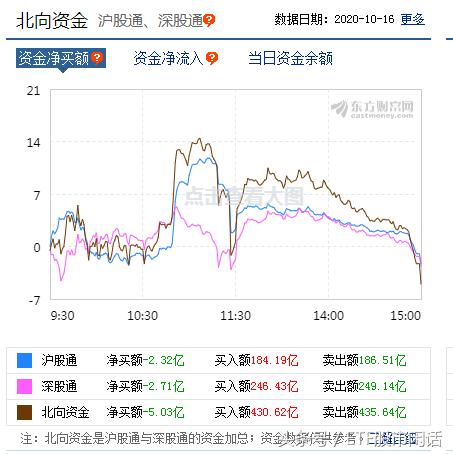The image size is (453, 454).
Task: Click buy amount 246.43亿
Action: click(x=274, y=386)
